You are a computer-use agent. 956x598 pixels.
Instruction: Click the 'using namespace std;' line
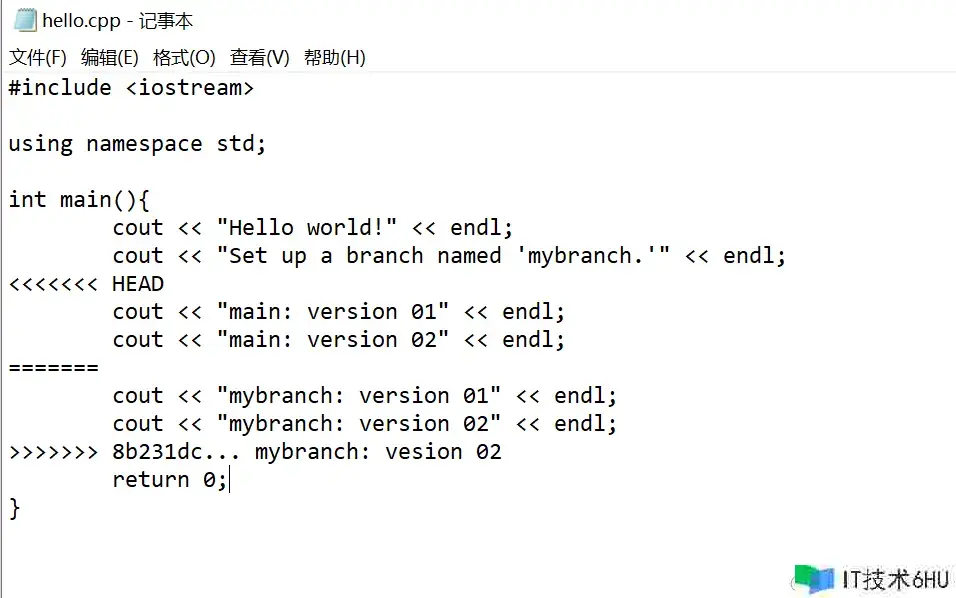pyautogui.click(x=138, y=144)
